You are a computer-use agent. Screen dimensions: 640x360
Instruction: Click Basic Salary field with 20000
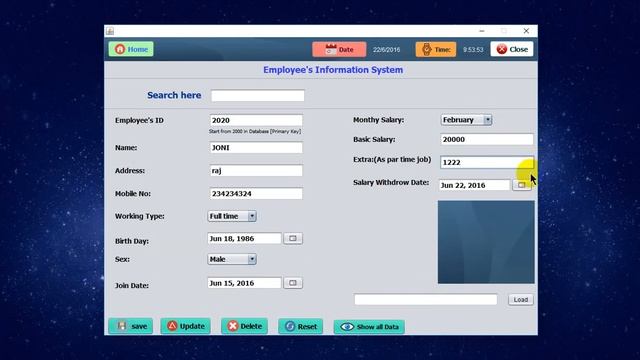[487, 140]
